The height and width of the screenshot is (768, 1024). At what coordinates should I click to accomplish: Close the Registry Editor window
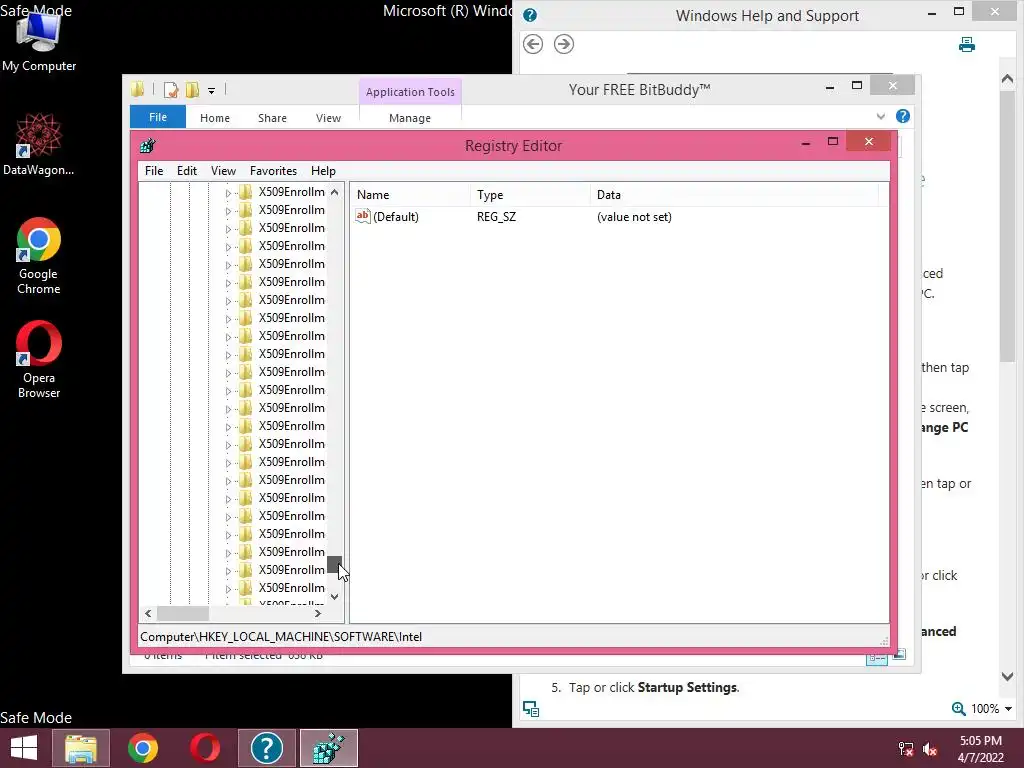pos(869,141)
